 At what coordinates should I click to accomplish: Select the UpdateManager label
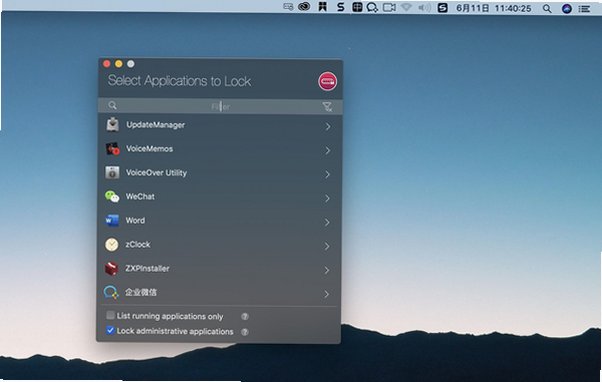155,125
